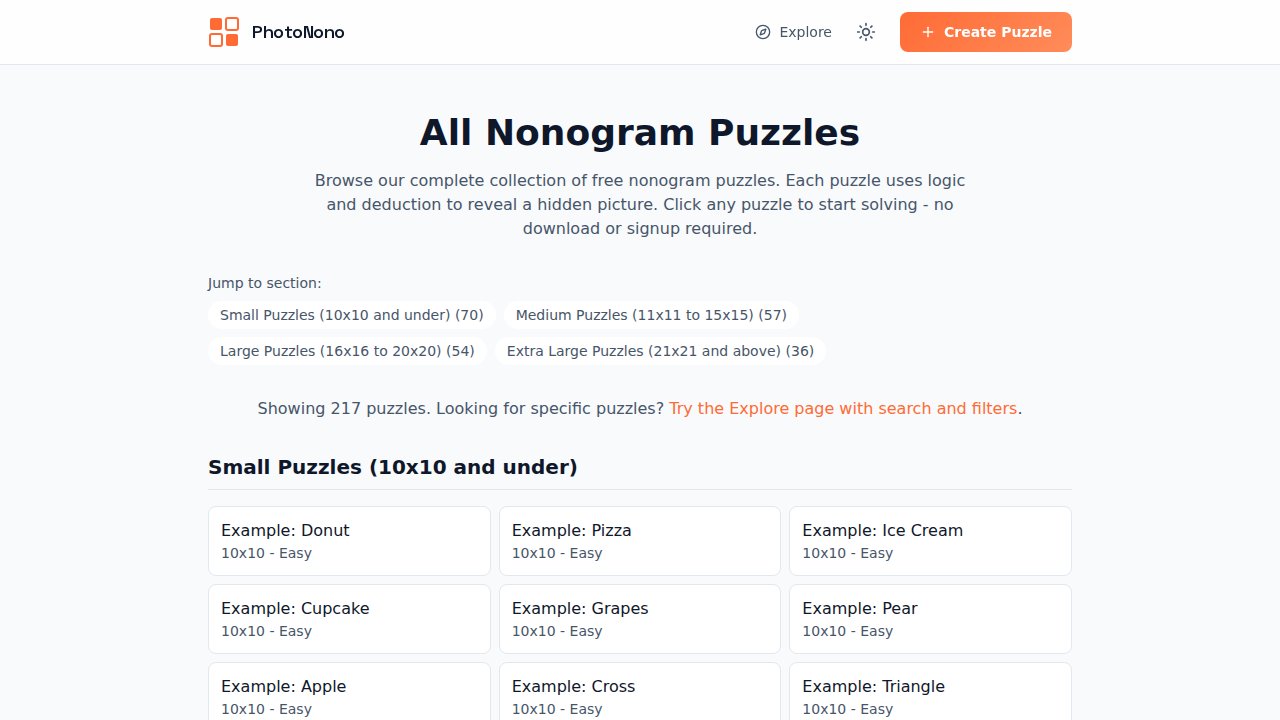The image size is (1280, 720).
Task: Click the plus icon in Create Puzzle
Action: click(x=928, y=32)
